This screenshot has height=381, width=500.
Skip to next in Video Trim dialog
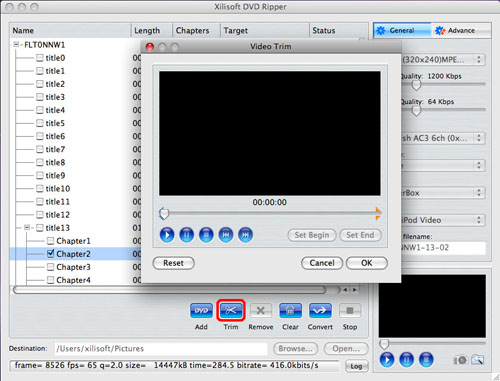click(x=246, y=235)
